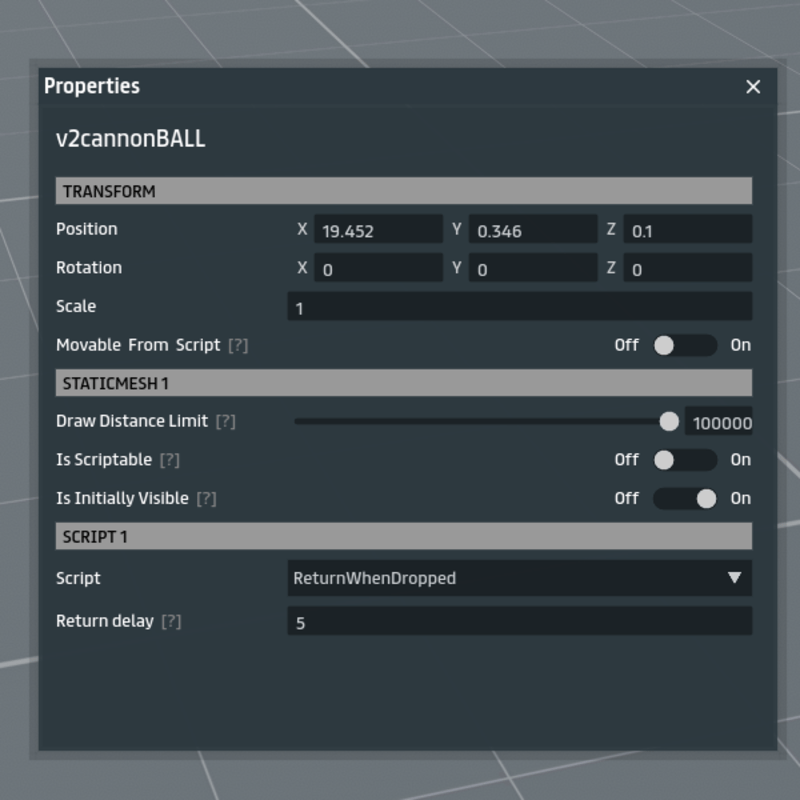Click the Script dropdown arrow
Screen dimensions: 800x800
click(734, 578)
